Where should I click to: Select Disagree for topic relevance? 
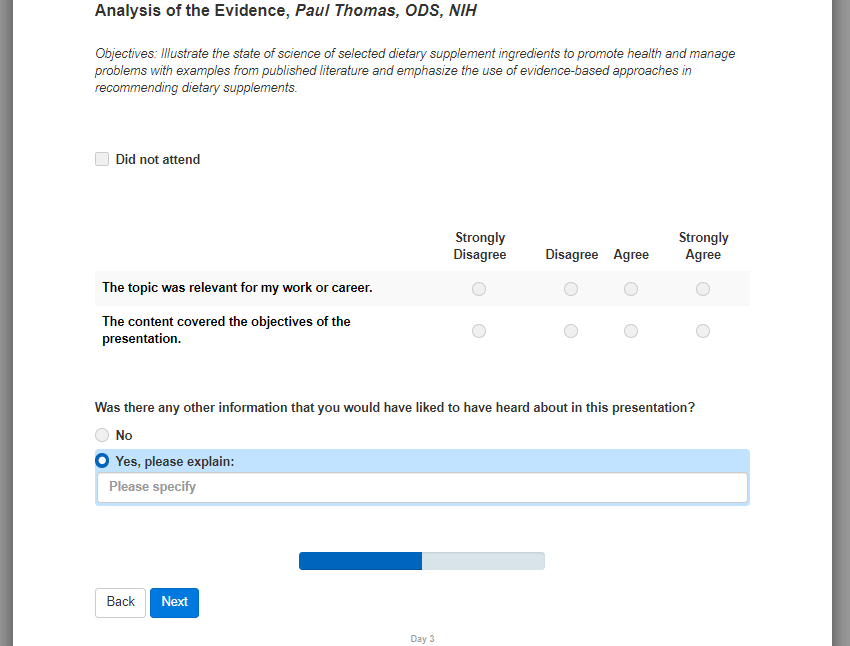(571, 289)
